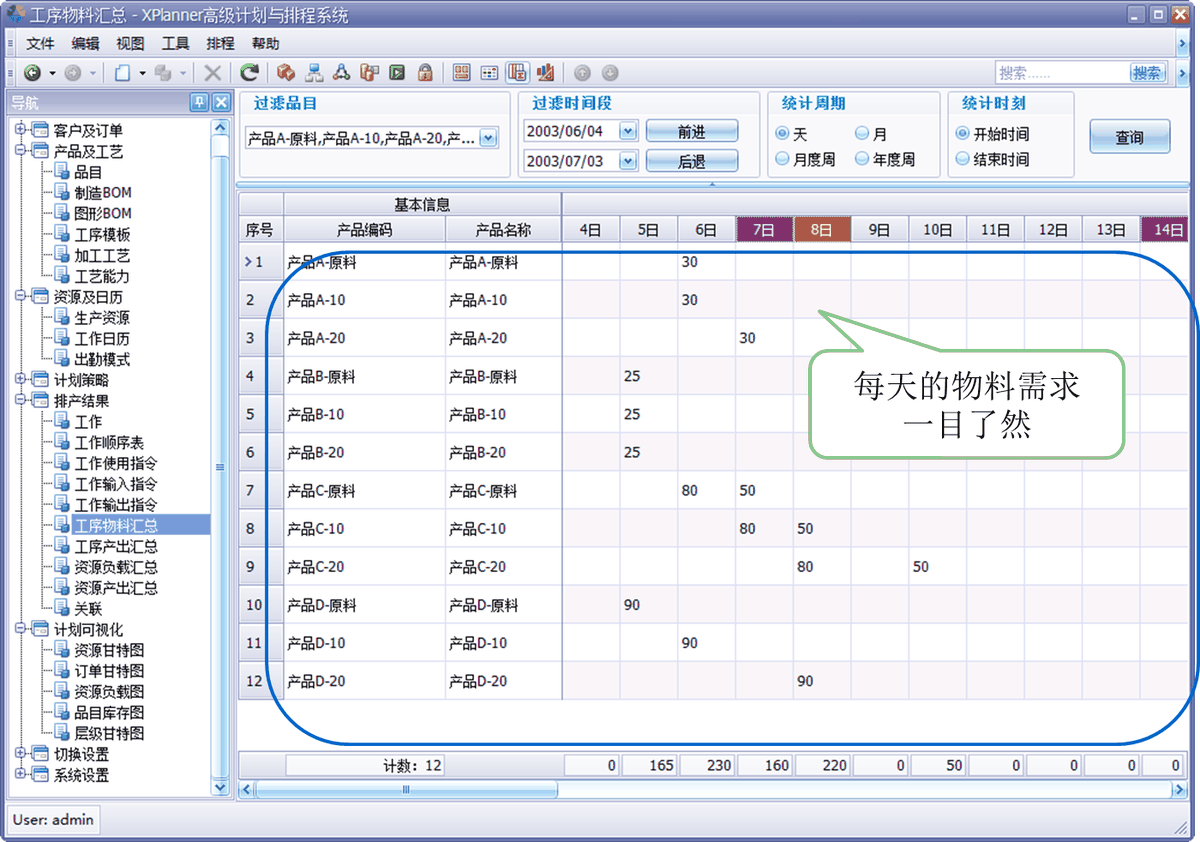Viewport: 1200px width, 842px height.
Task: Open the 视图 menu
Action: pos(130,44)
